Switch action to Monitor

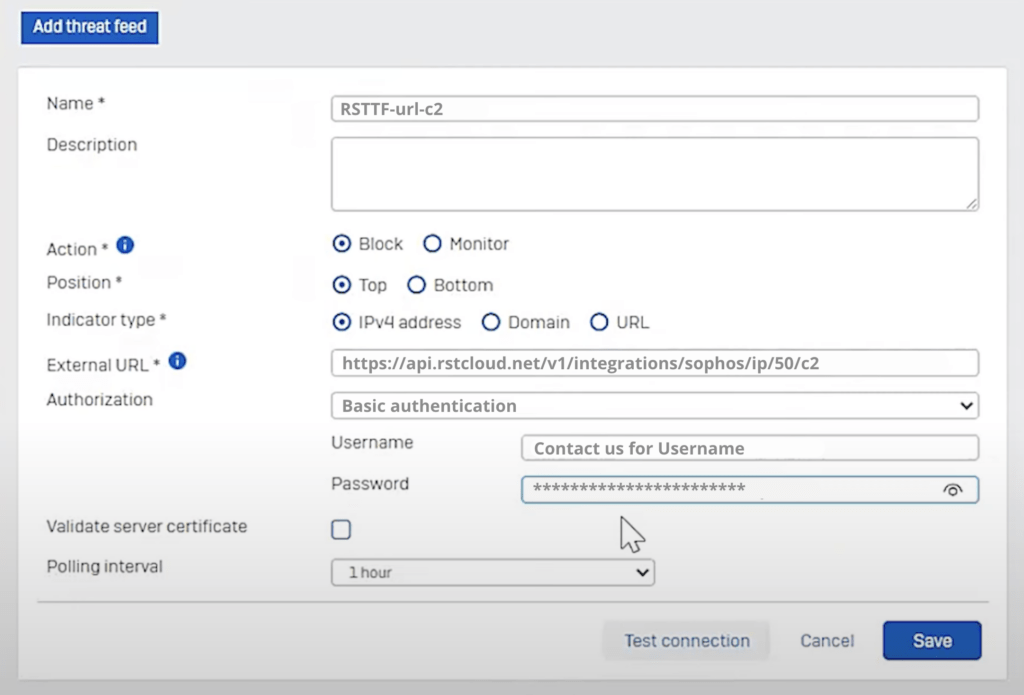tap(432, 243)
